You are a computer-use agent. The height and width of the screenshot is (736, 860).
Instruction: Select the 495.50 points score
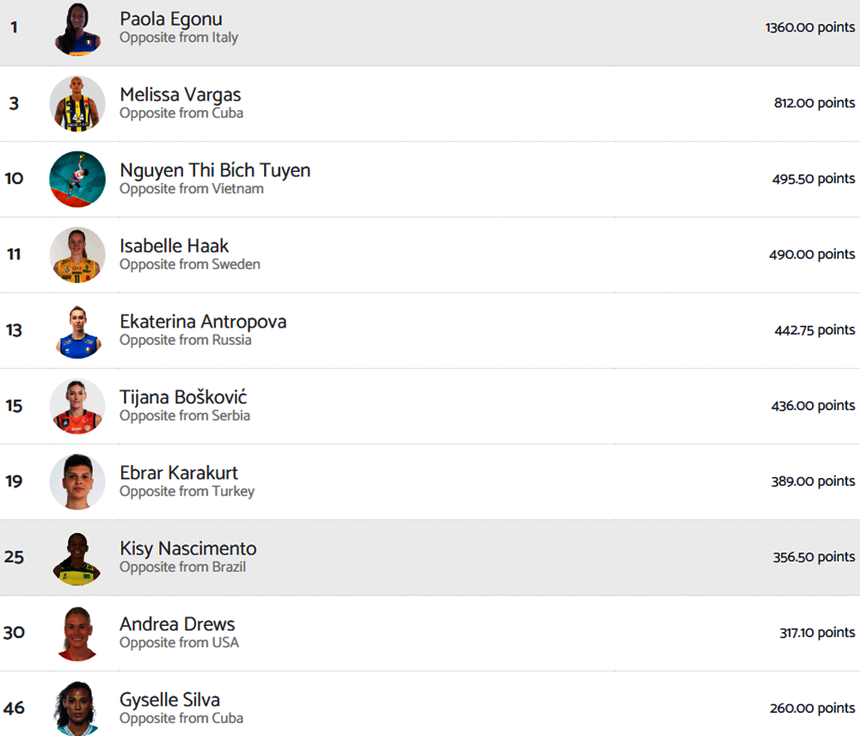click(x=814, y=179)
